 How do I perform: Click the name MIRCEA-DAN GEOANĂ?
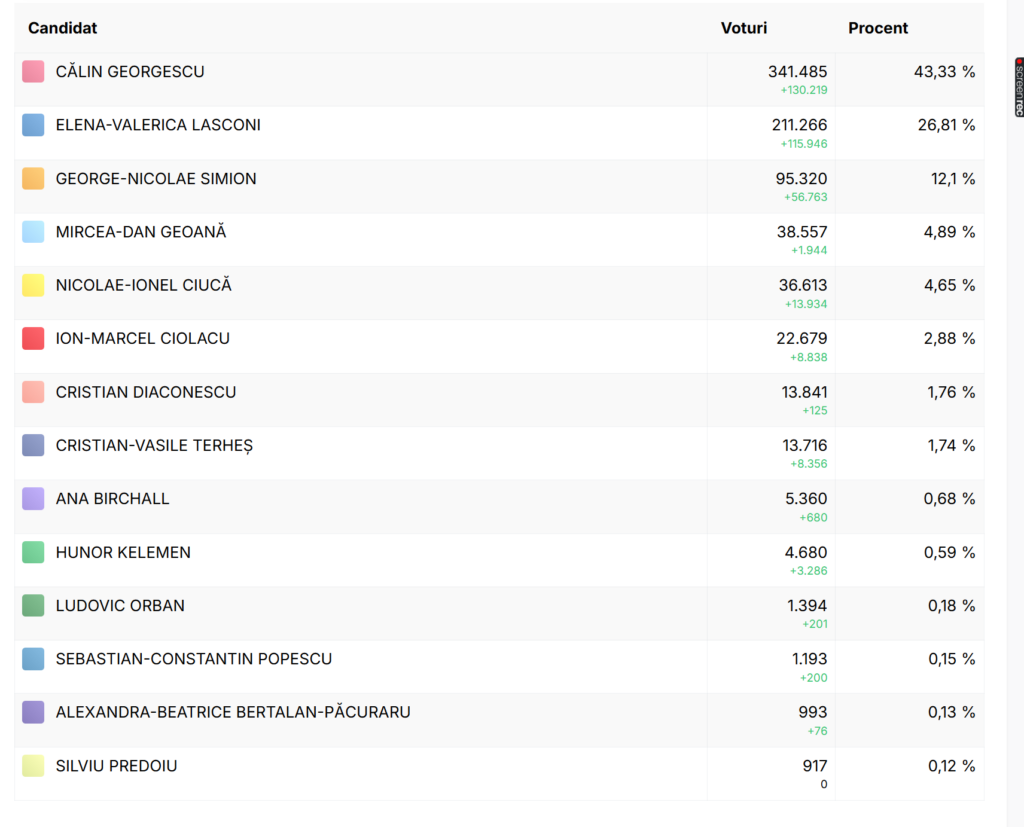(x=141, y=231)
